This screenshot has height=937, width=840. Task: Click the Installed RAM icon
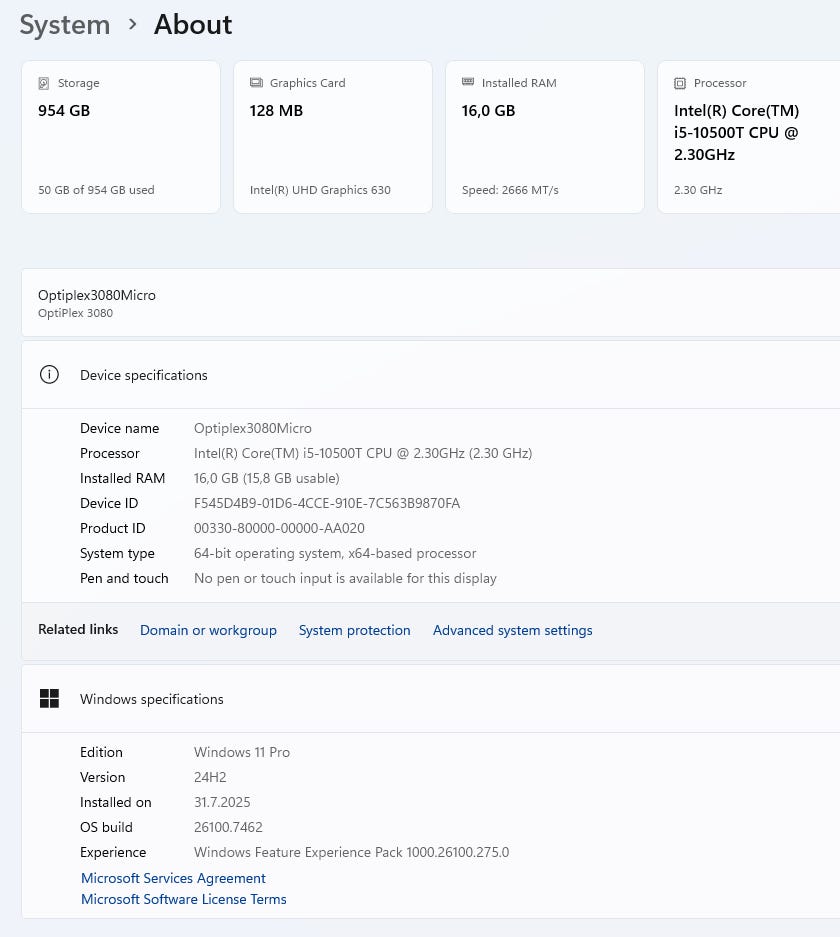[x=467, y=83]
